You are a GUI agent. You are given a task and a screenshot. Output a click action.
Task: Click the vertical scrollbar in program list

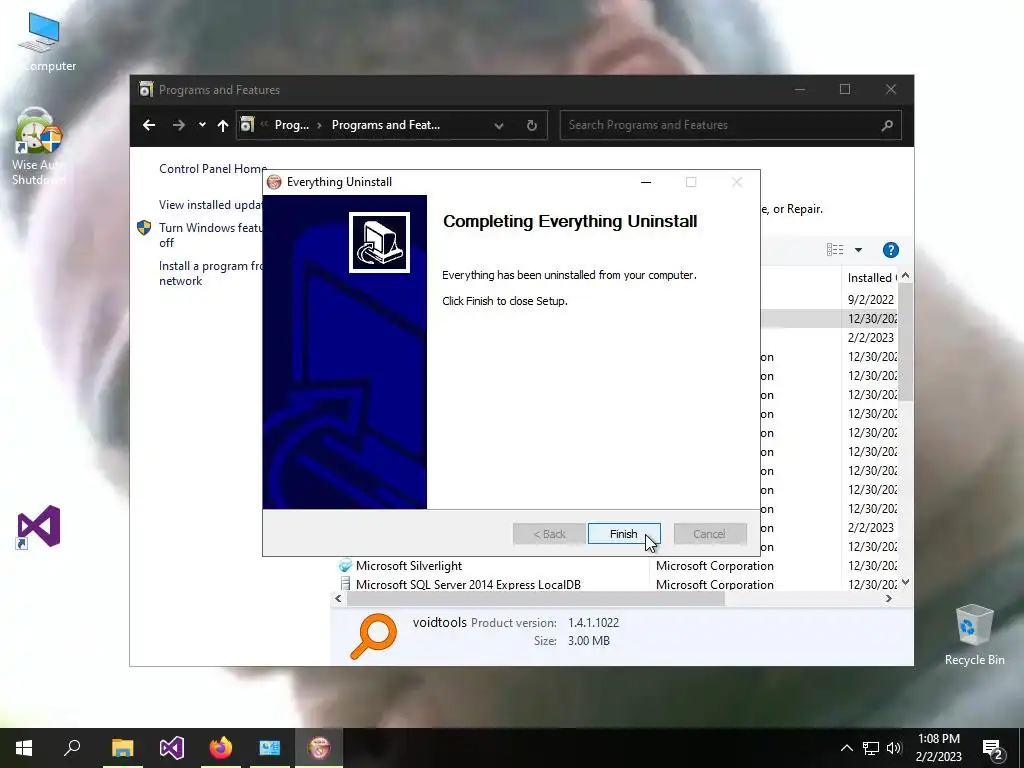[x=905, y=342]
